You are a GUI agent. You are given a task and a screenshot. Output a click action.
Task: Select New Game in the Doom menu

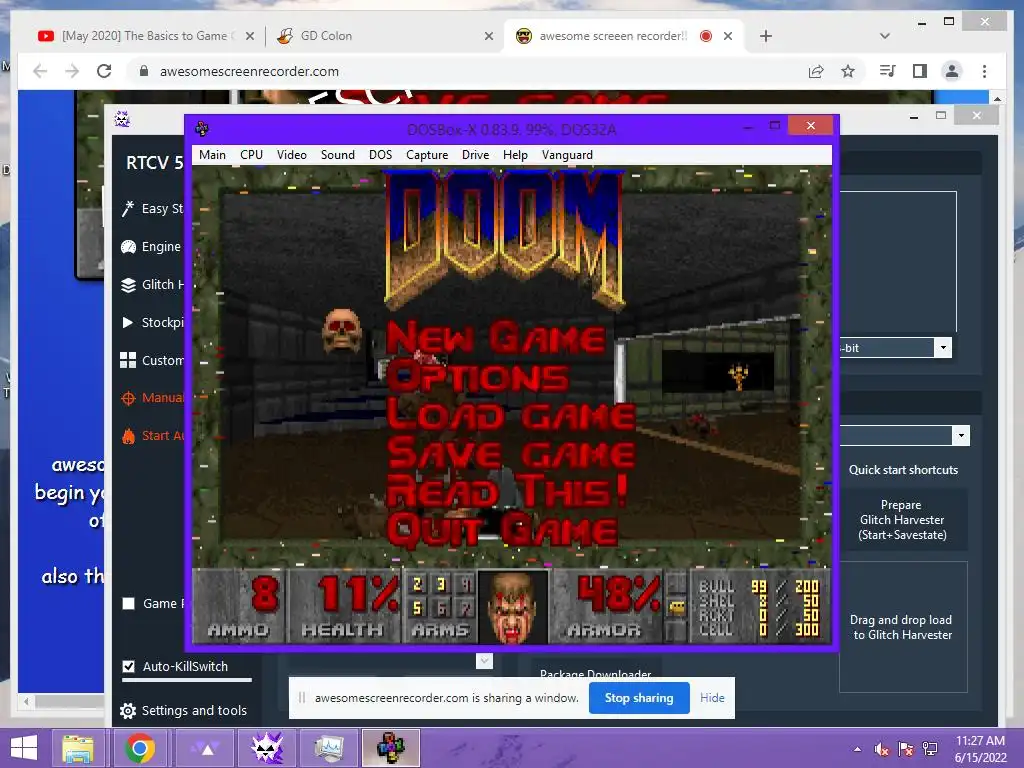496,338
